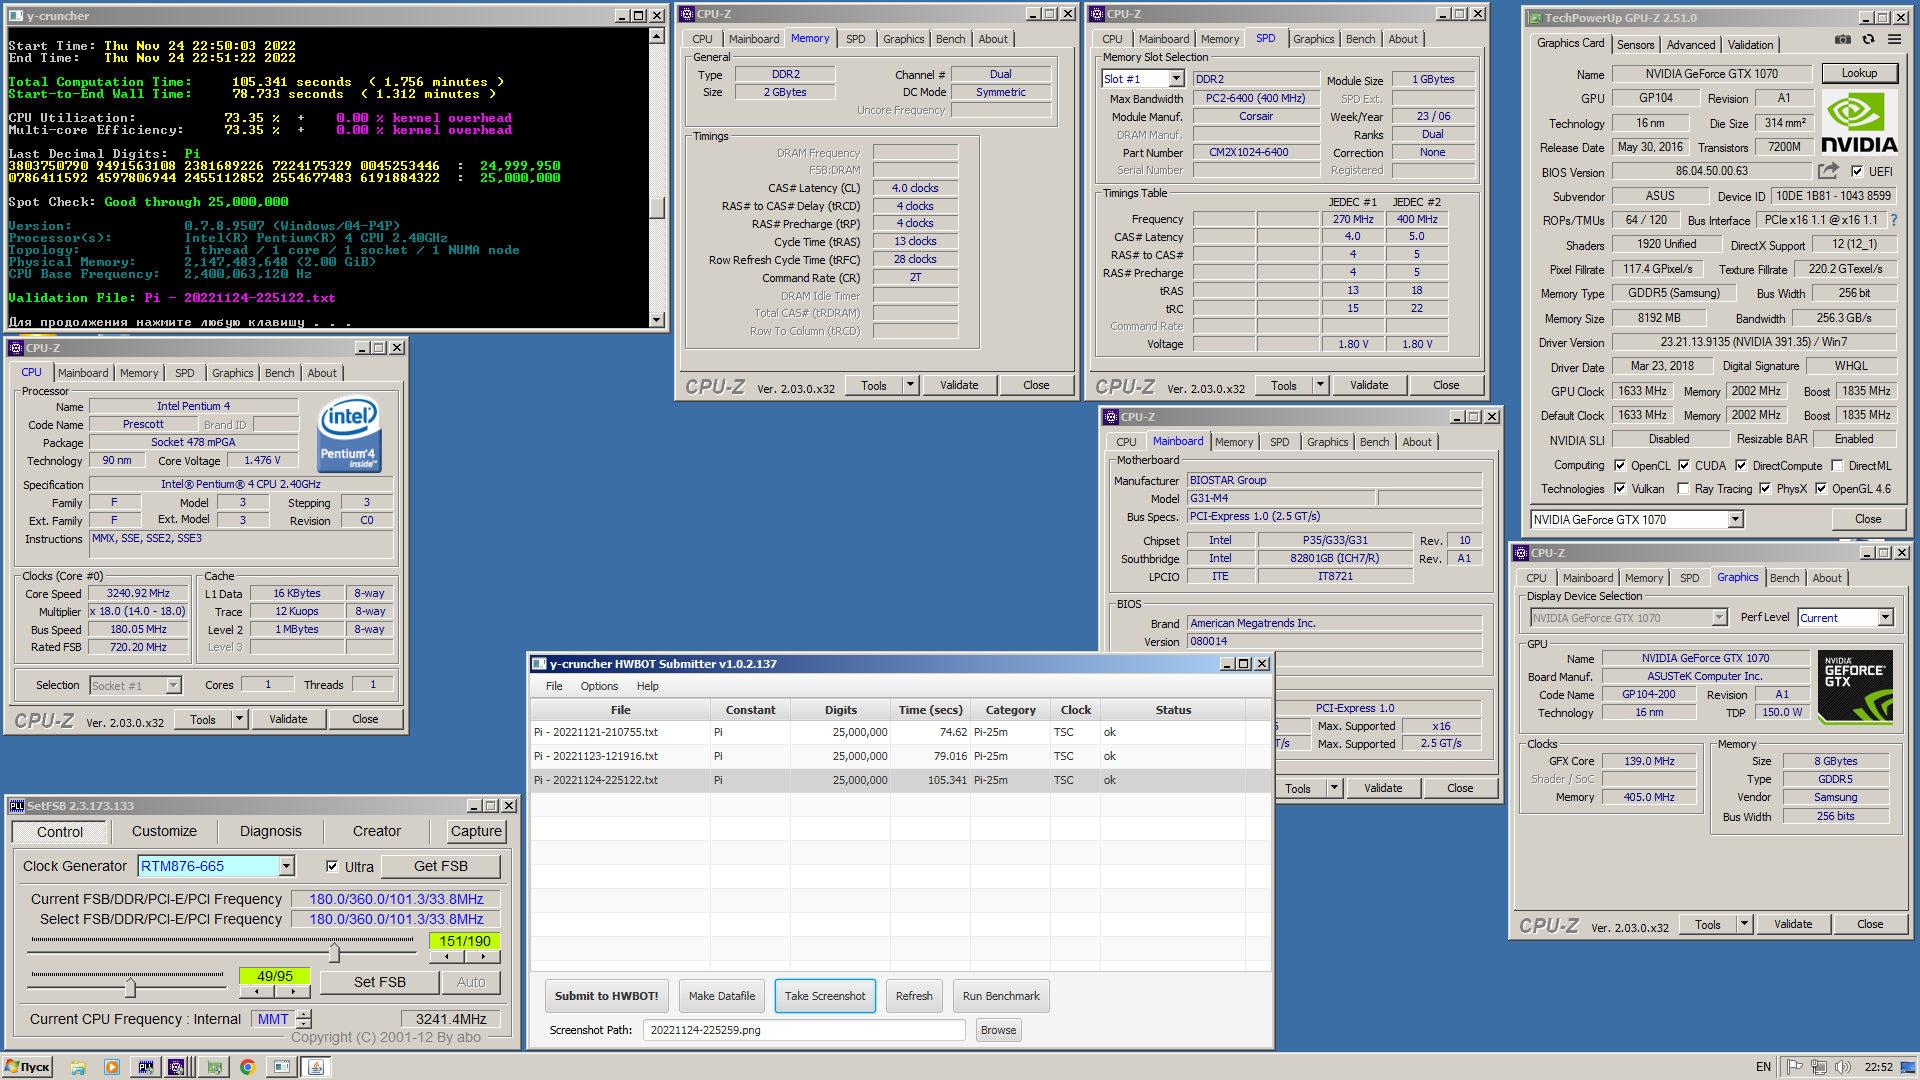Click Run Benchmark button
1920x1080 pixels.
coord(1001,996)
